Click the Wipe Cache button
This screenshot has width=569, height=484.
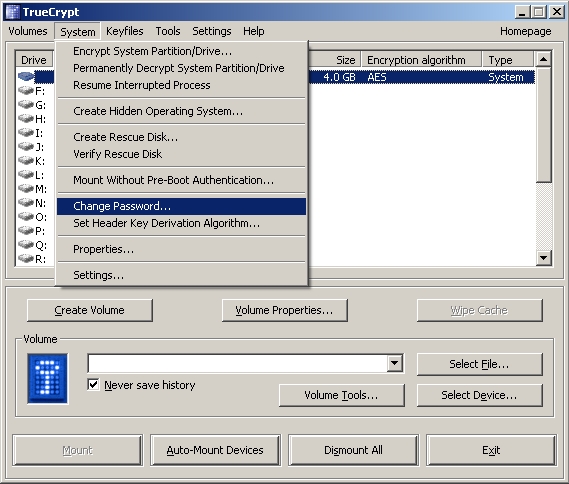(x=479, y=310)
